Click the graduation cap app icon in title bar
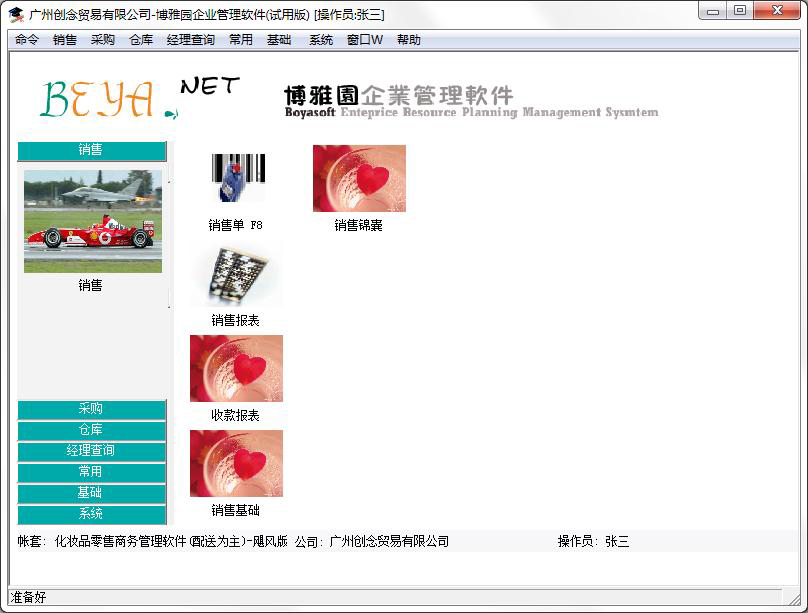The height and width of the screenshot is (613, 808). pos(16,14)
